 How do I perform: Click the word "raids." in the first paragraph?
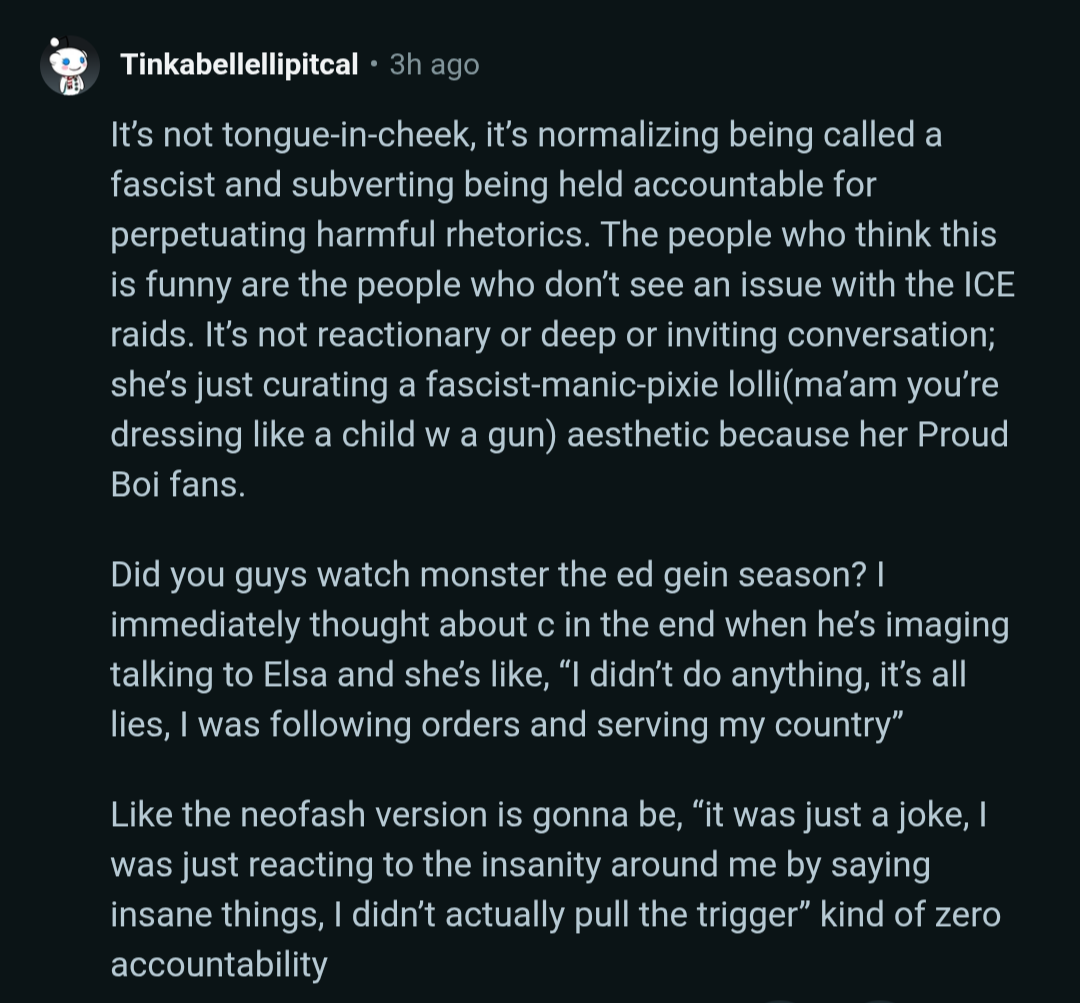pos(152,335)
